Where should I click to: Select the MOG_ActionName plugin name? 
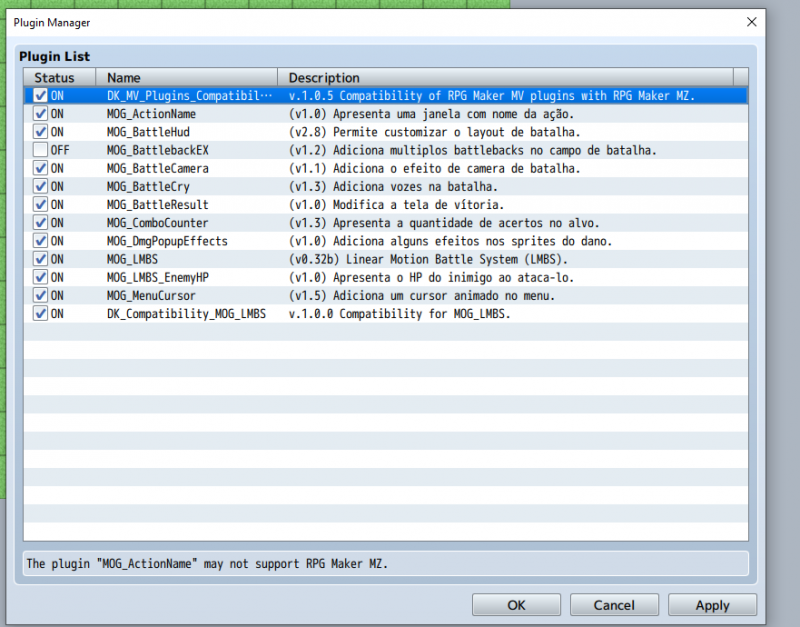(151, 114)
